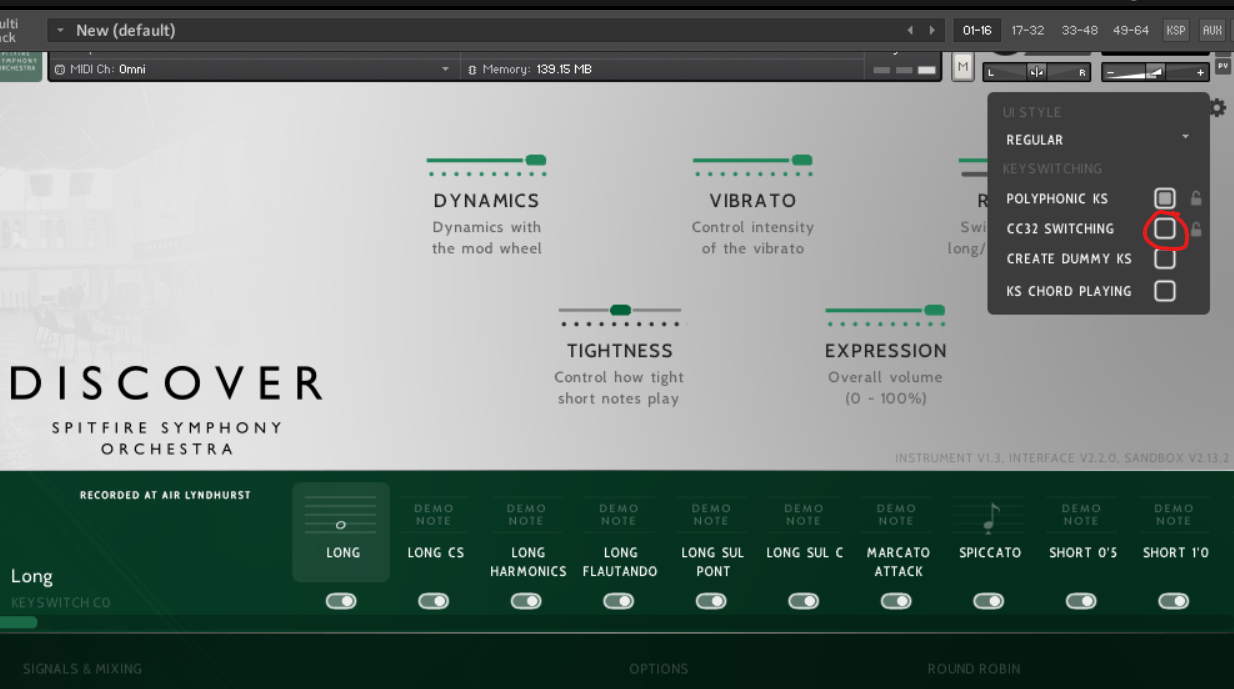1234x689 pixels.
Task: Tick the KS Chord Playing checkbox
Action: (x=1164, y=291)
